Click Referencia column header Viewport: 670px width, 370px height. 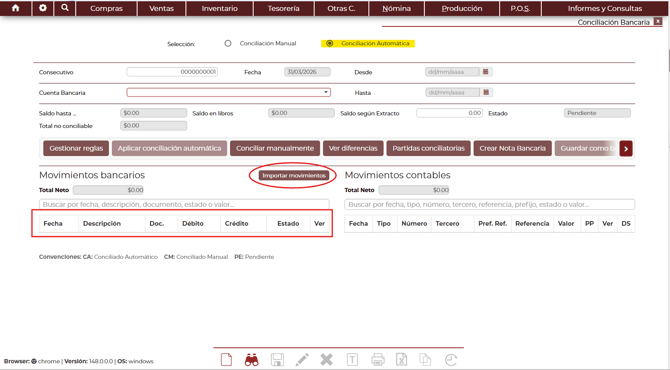532,223
